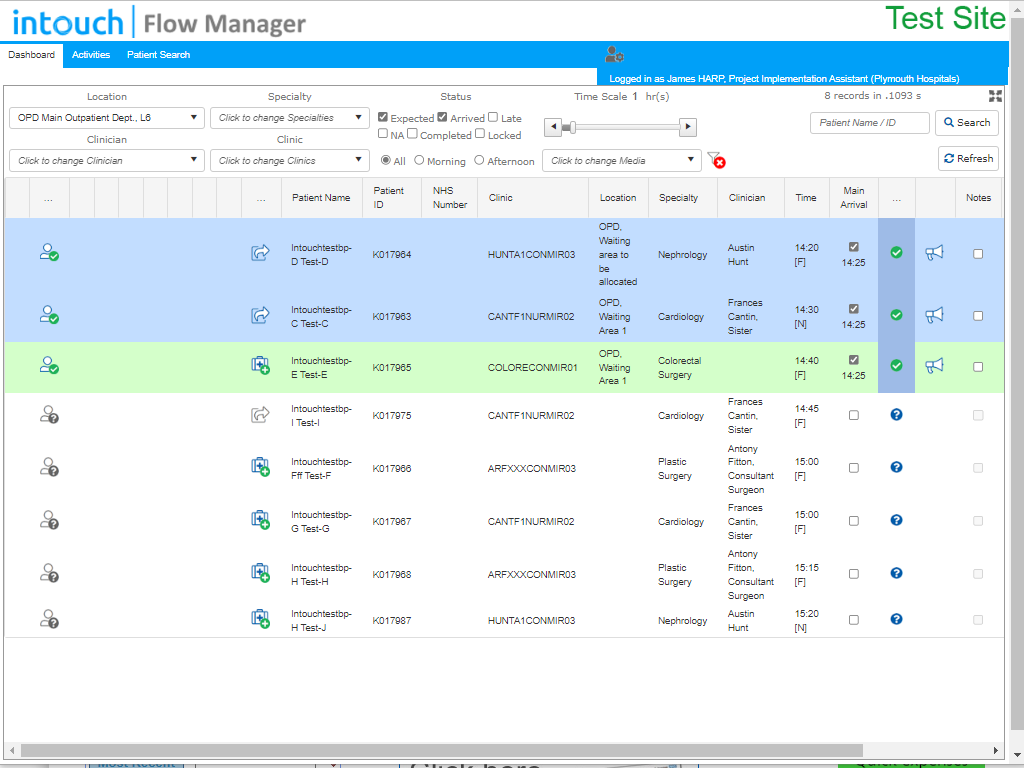The width and height of the screenshot is (1024, 768).
Task: Decrease time scale with left arrow button
Action: (552, 127)
